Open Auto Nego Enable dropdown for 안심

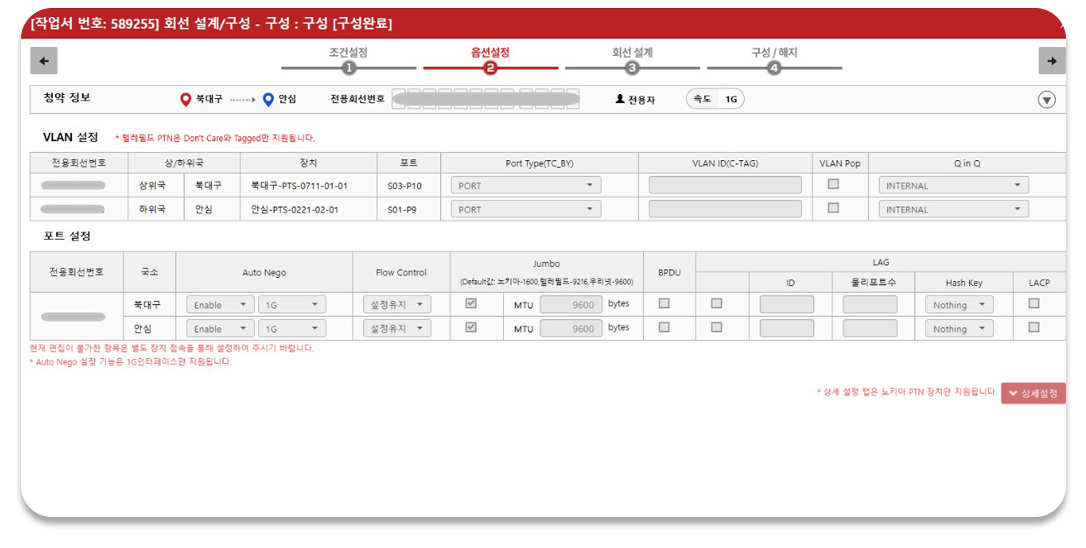pyautogui.click(x=220, y=328)
